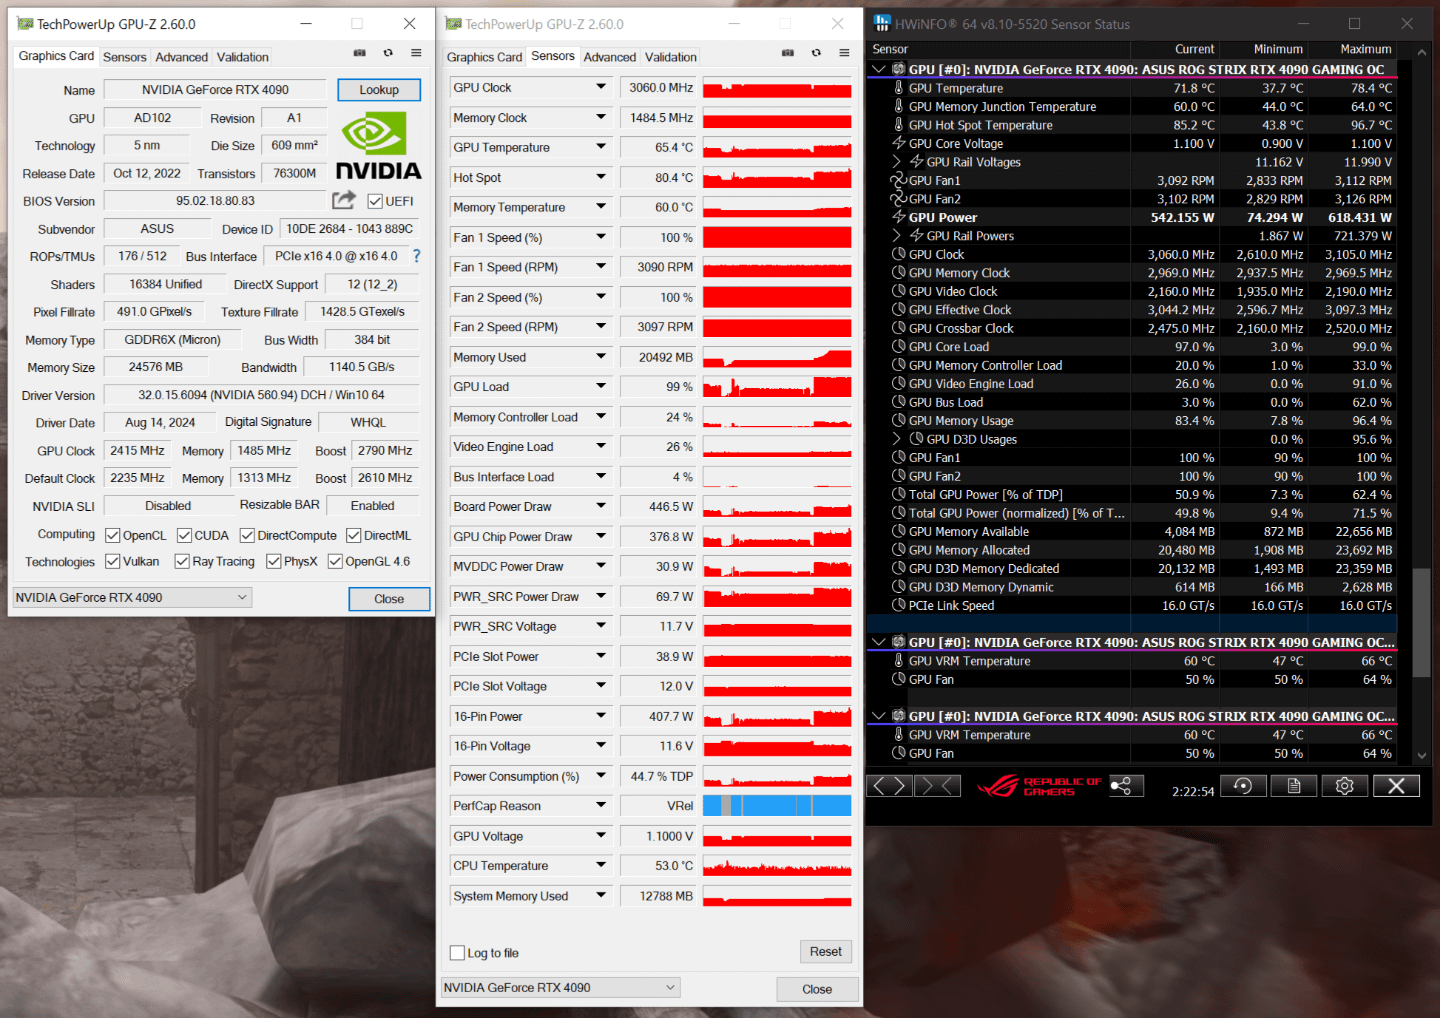The image size is (1440, 1018).
Task: Toggle the DirectML checkbox
Action: 353,536
